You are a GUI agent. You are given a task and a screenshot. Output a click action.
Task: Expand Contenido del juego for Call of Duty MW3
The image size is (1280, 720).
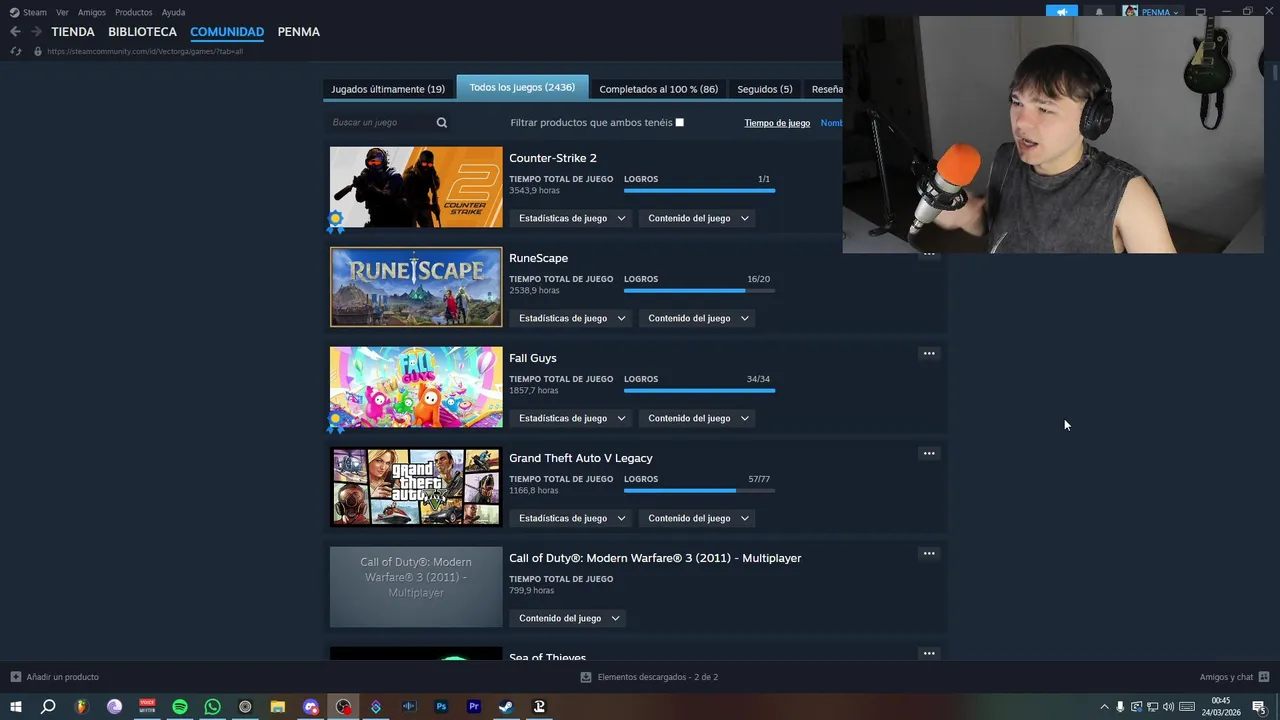(x=569, y=618)
